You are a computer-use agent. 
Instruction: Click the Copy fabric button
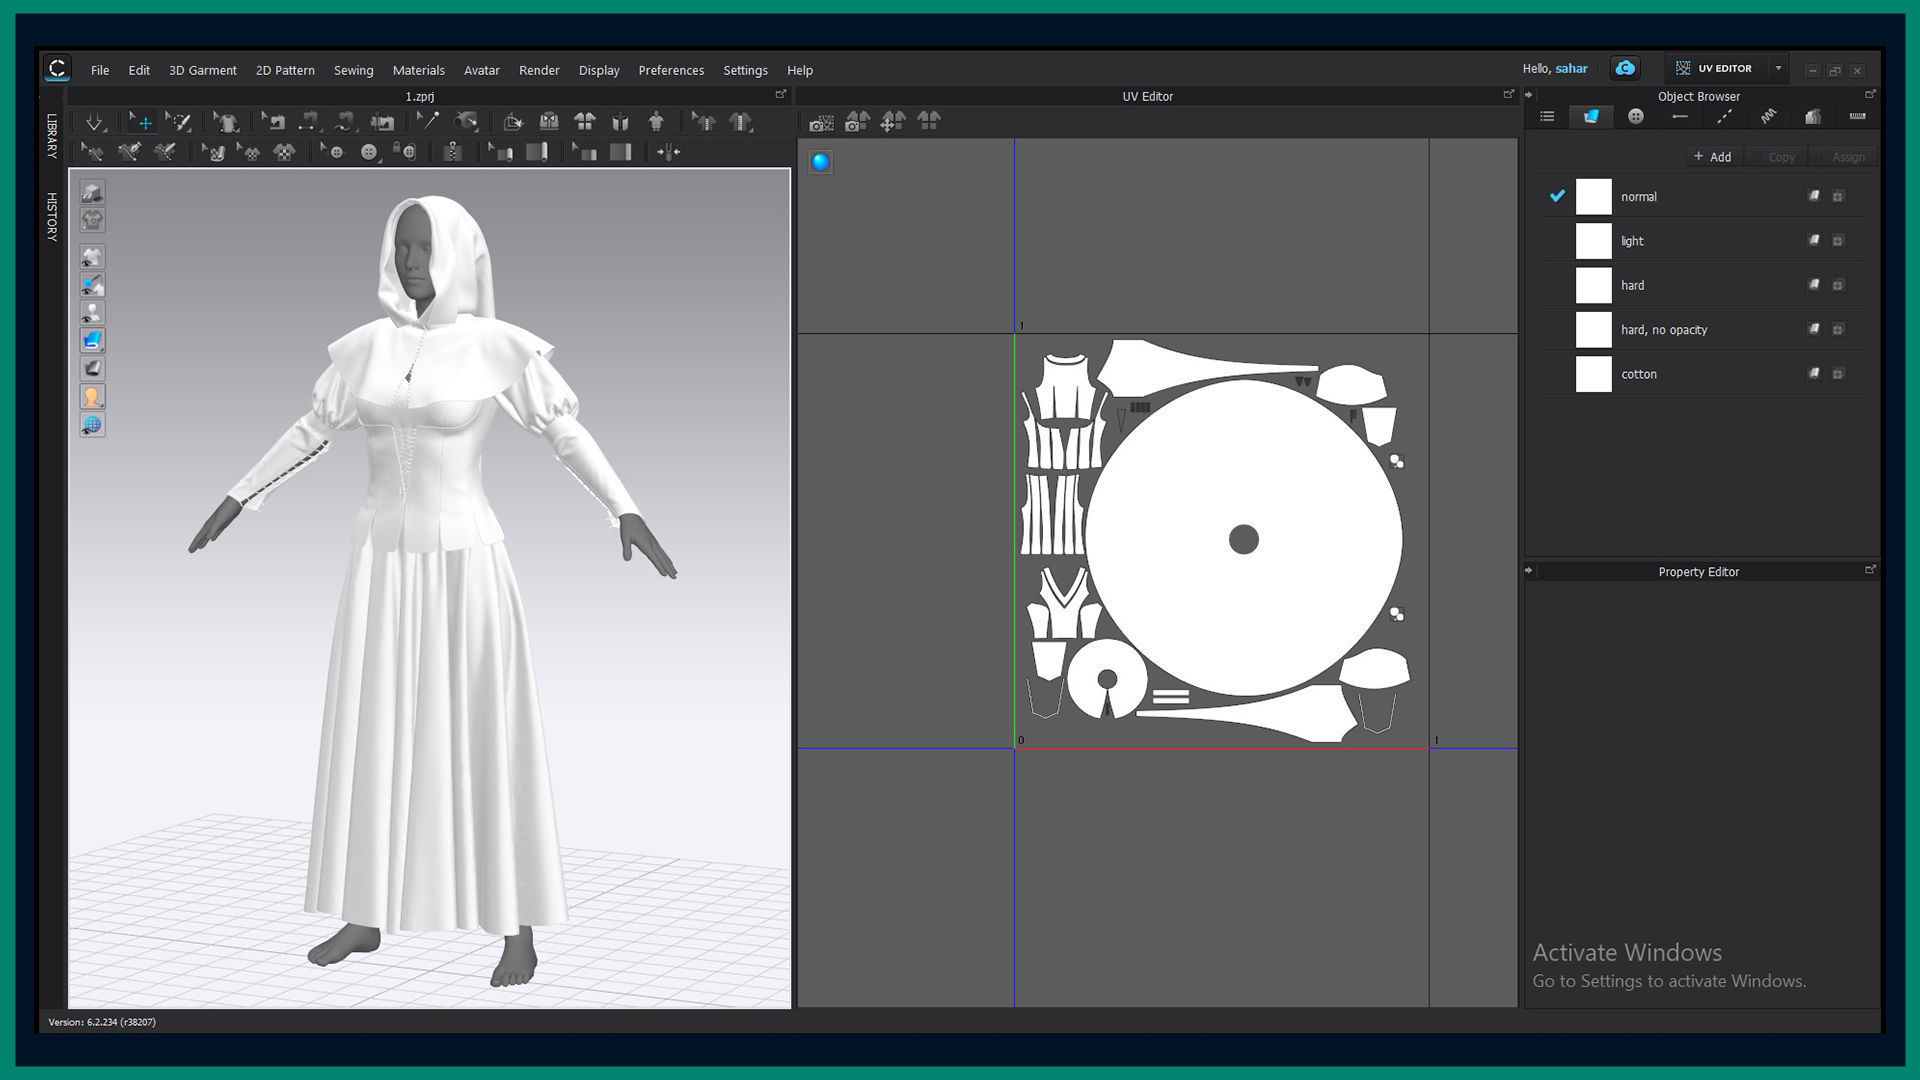(1776, 157)
